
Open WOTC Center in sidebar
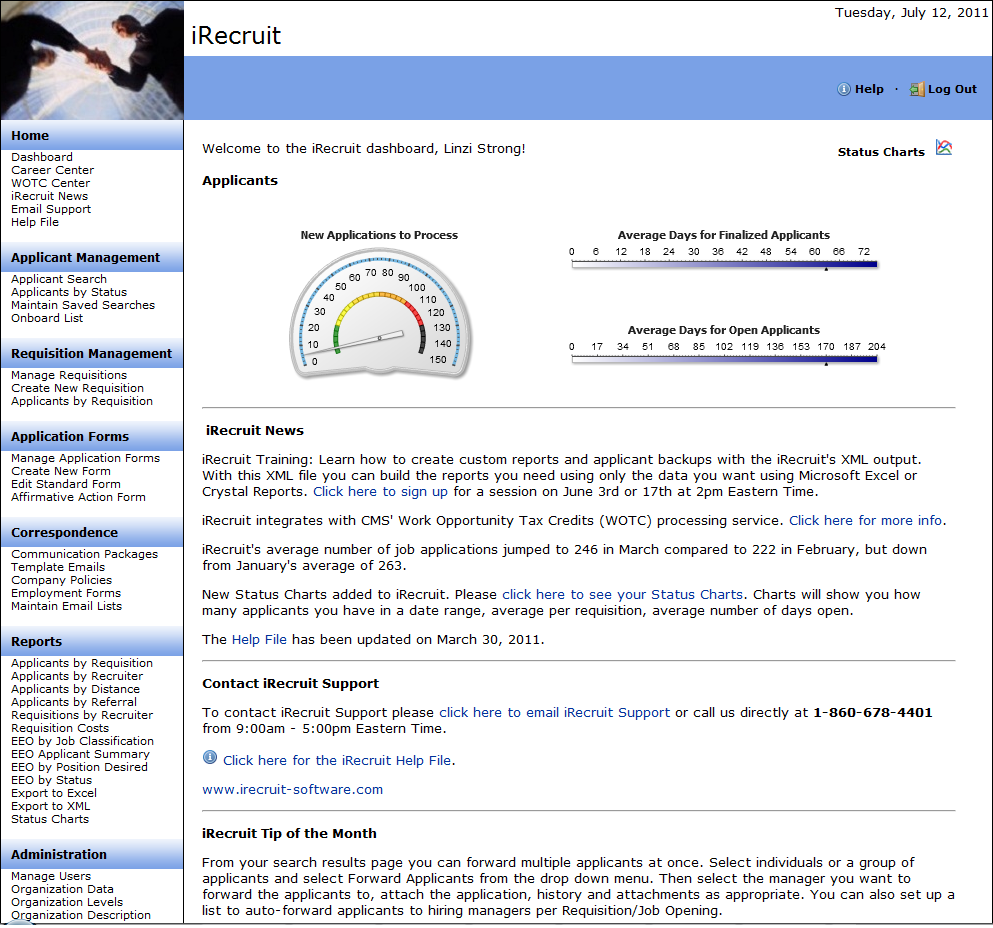[x=51, y=183]
